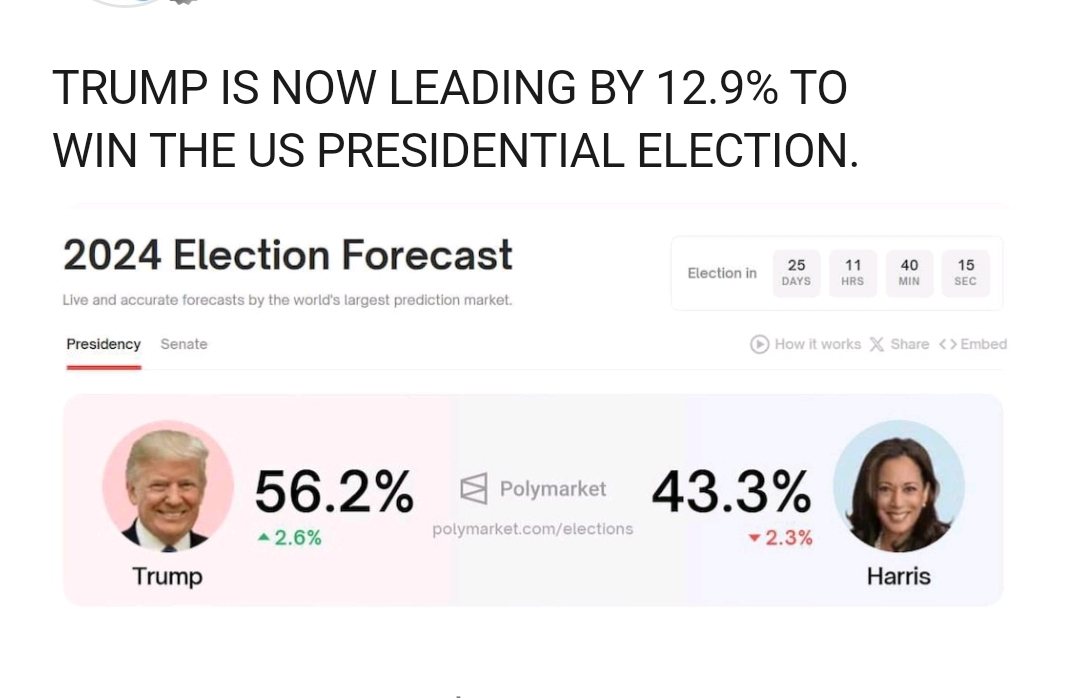Click the Polymarket logo icon
This screenshot has height=698, width=1080.
click(474, 489)
